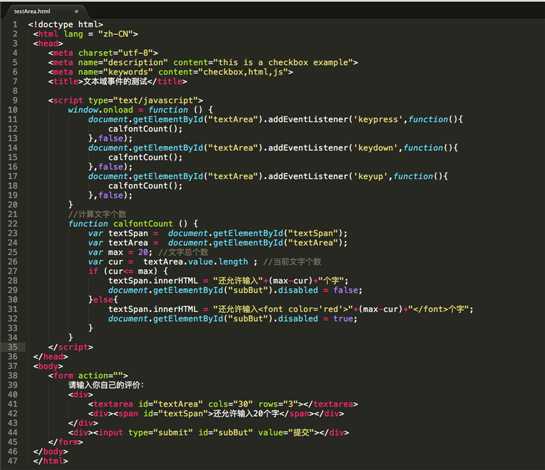Click window.onload on line 10
545x470 pixels.
coord(100,110)
